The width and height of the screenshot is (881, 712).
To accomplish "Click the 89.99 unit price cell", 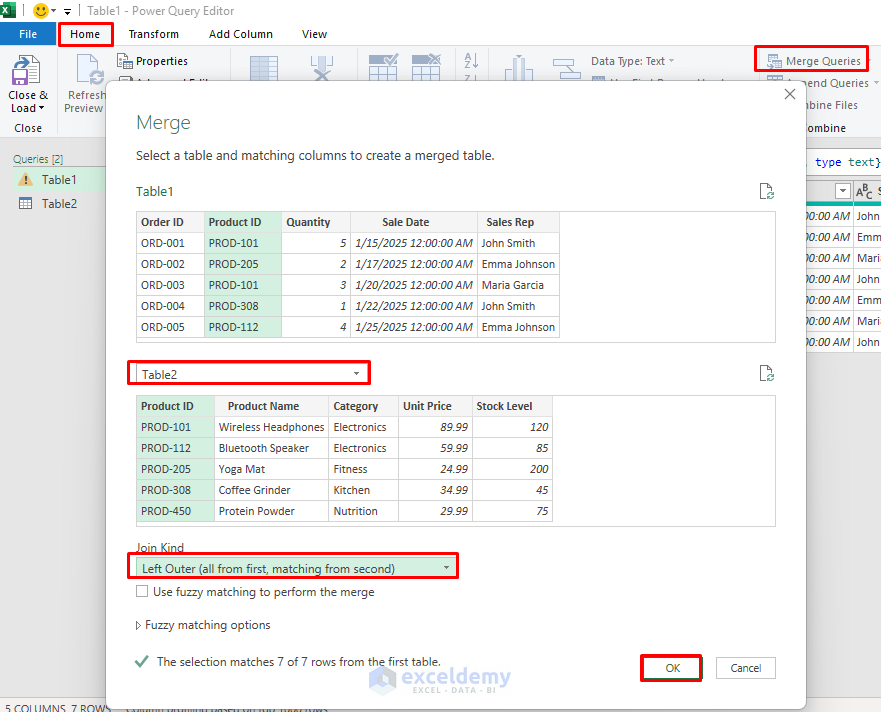I will (x=435, y=427).
